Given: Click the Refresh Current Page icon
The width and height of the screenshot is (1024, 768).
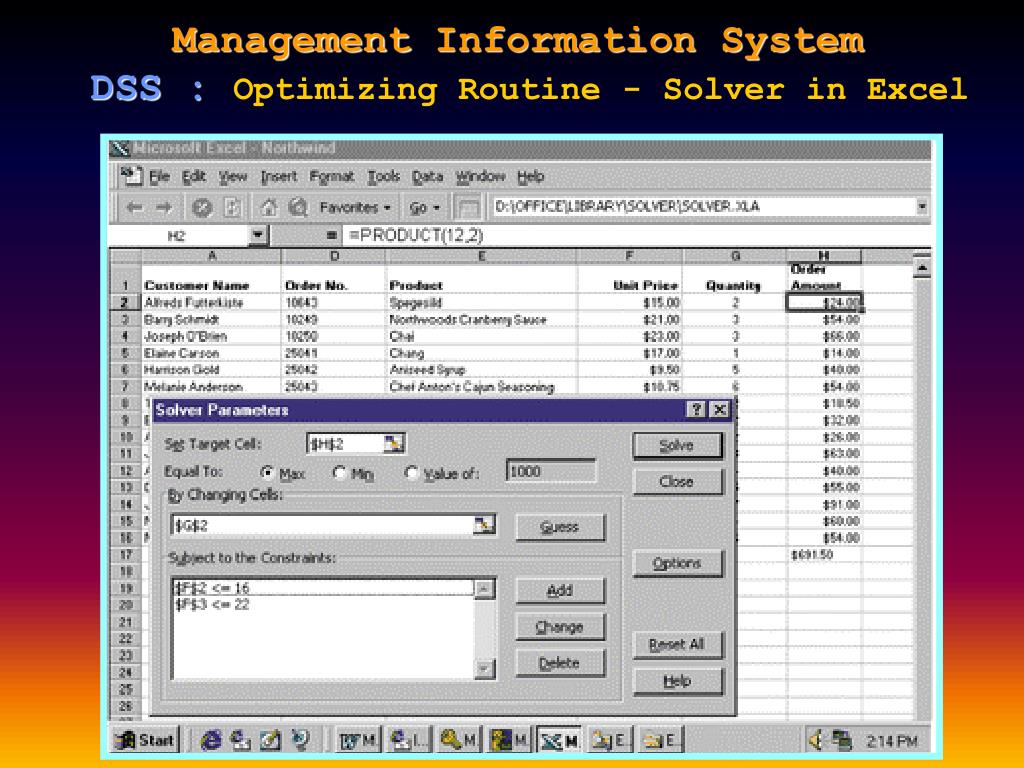Looking at the screenshot, I should (x=232, y=208).
